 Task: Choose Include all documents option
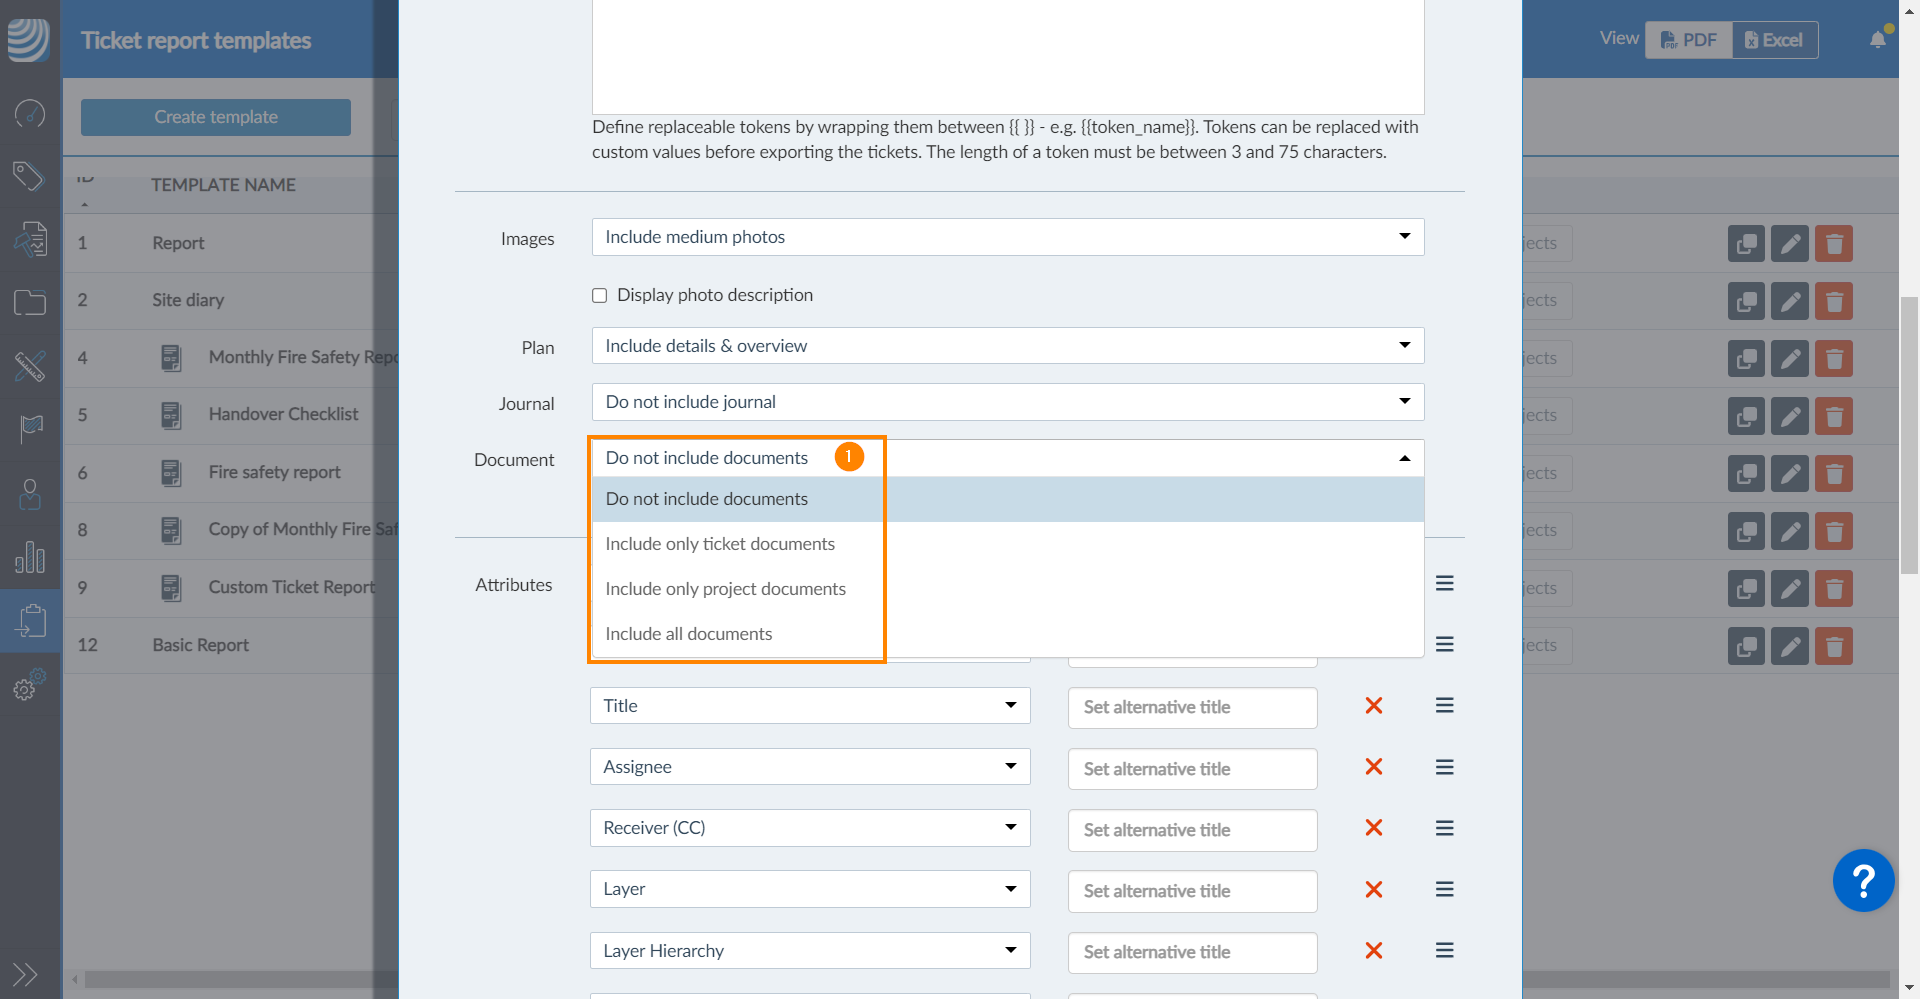[689, 634]
